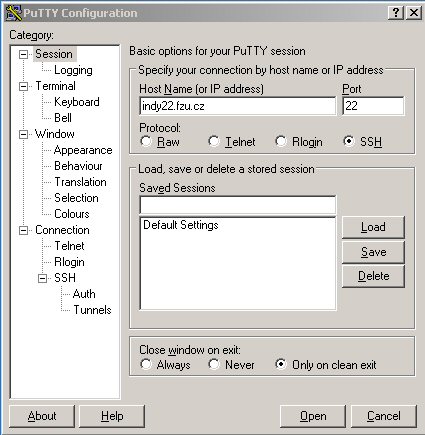Click the PuTTY icon in title bar
This screenshot has height=435, width=425.
coord(13,13)
